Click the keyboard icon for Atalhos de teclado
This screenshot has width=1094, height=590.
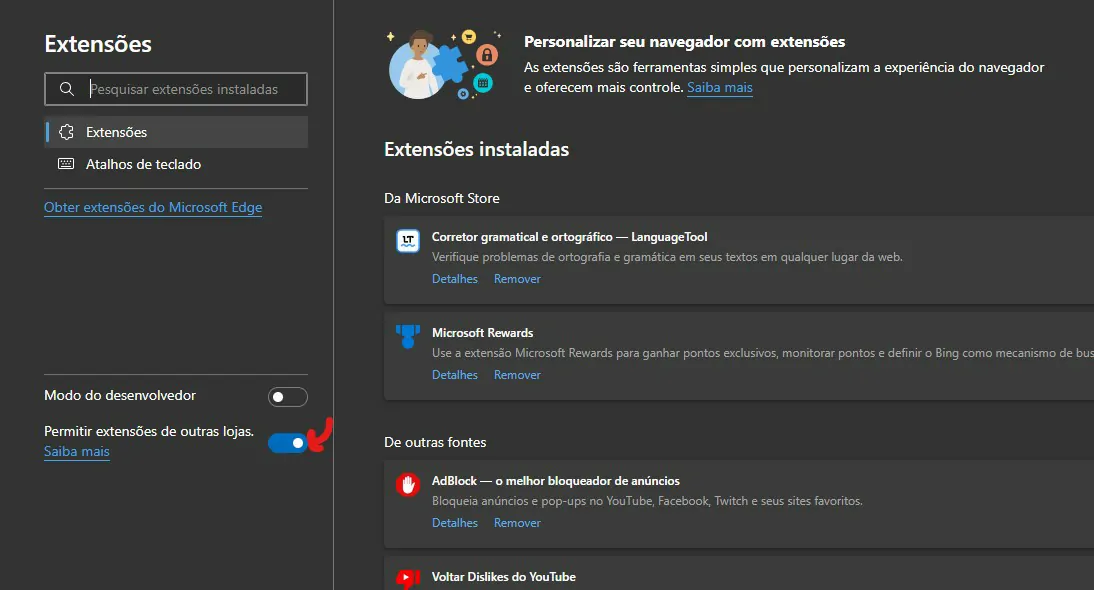tap(66, 164)
